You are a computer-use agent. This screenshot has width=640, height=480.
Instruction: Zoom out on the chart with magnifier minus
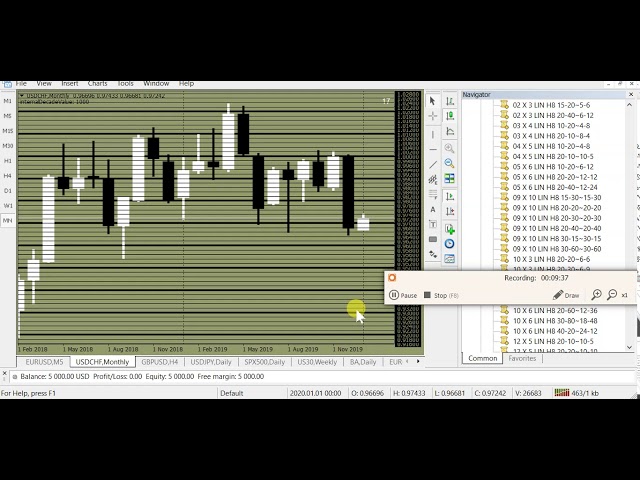pyautogui.click(x=449, y=163)
